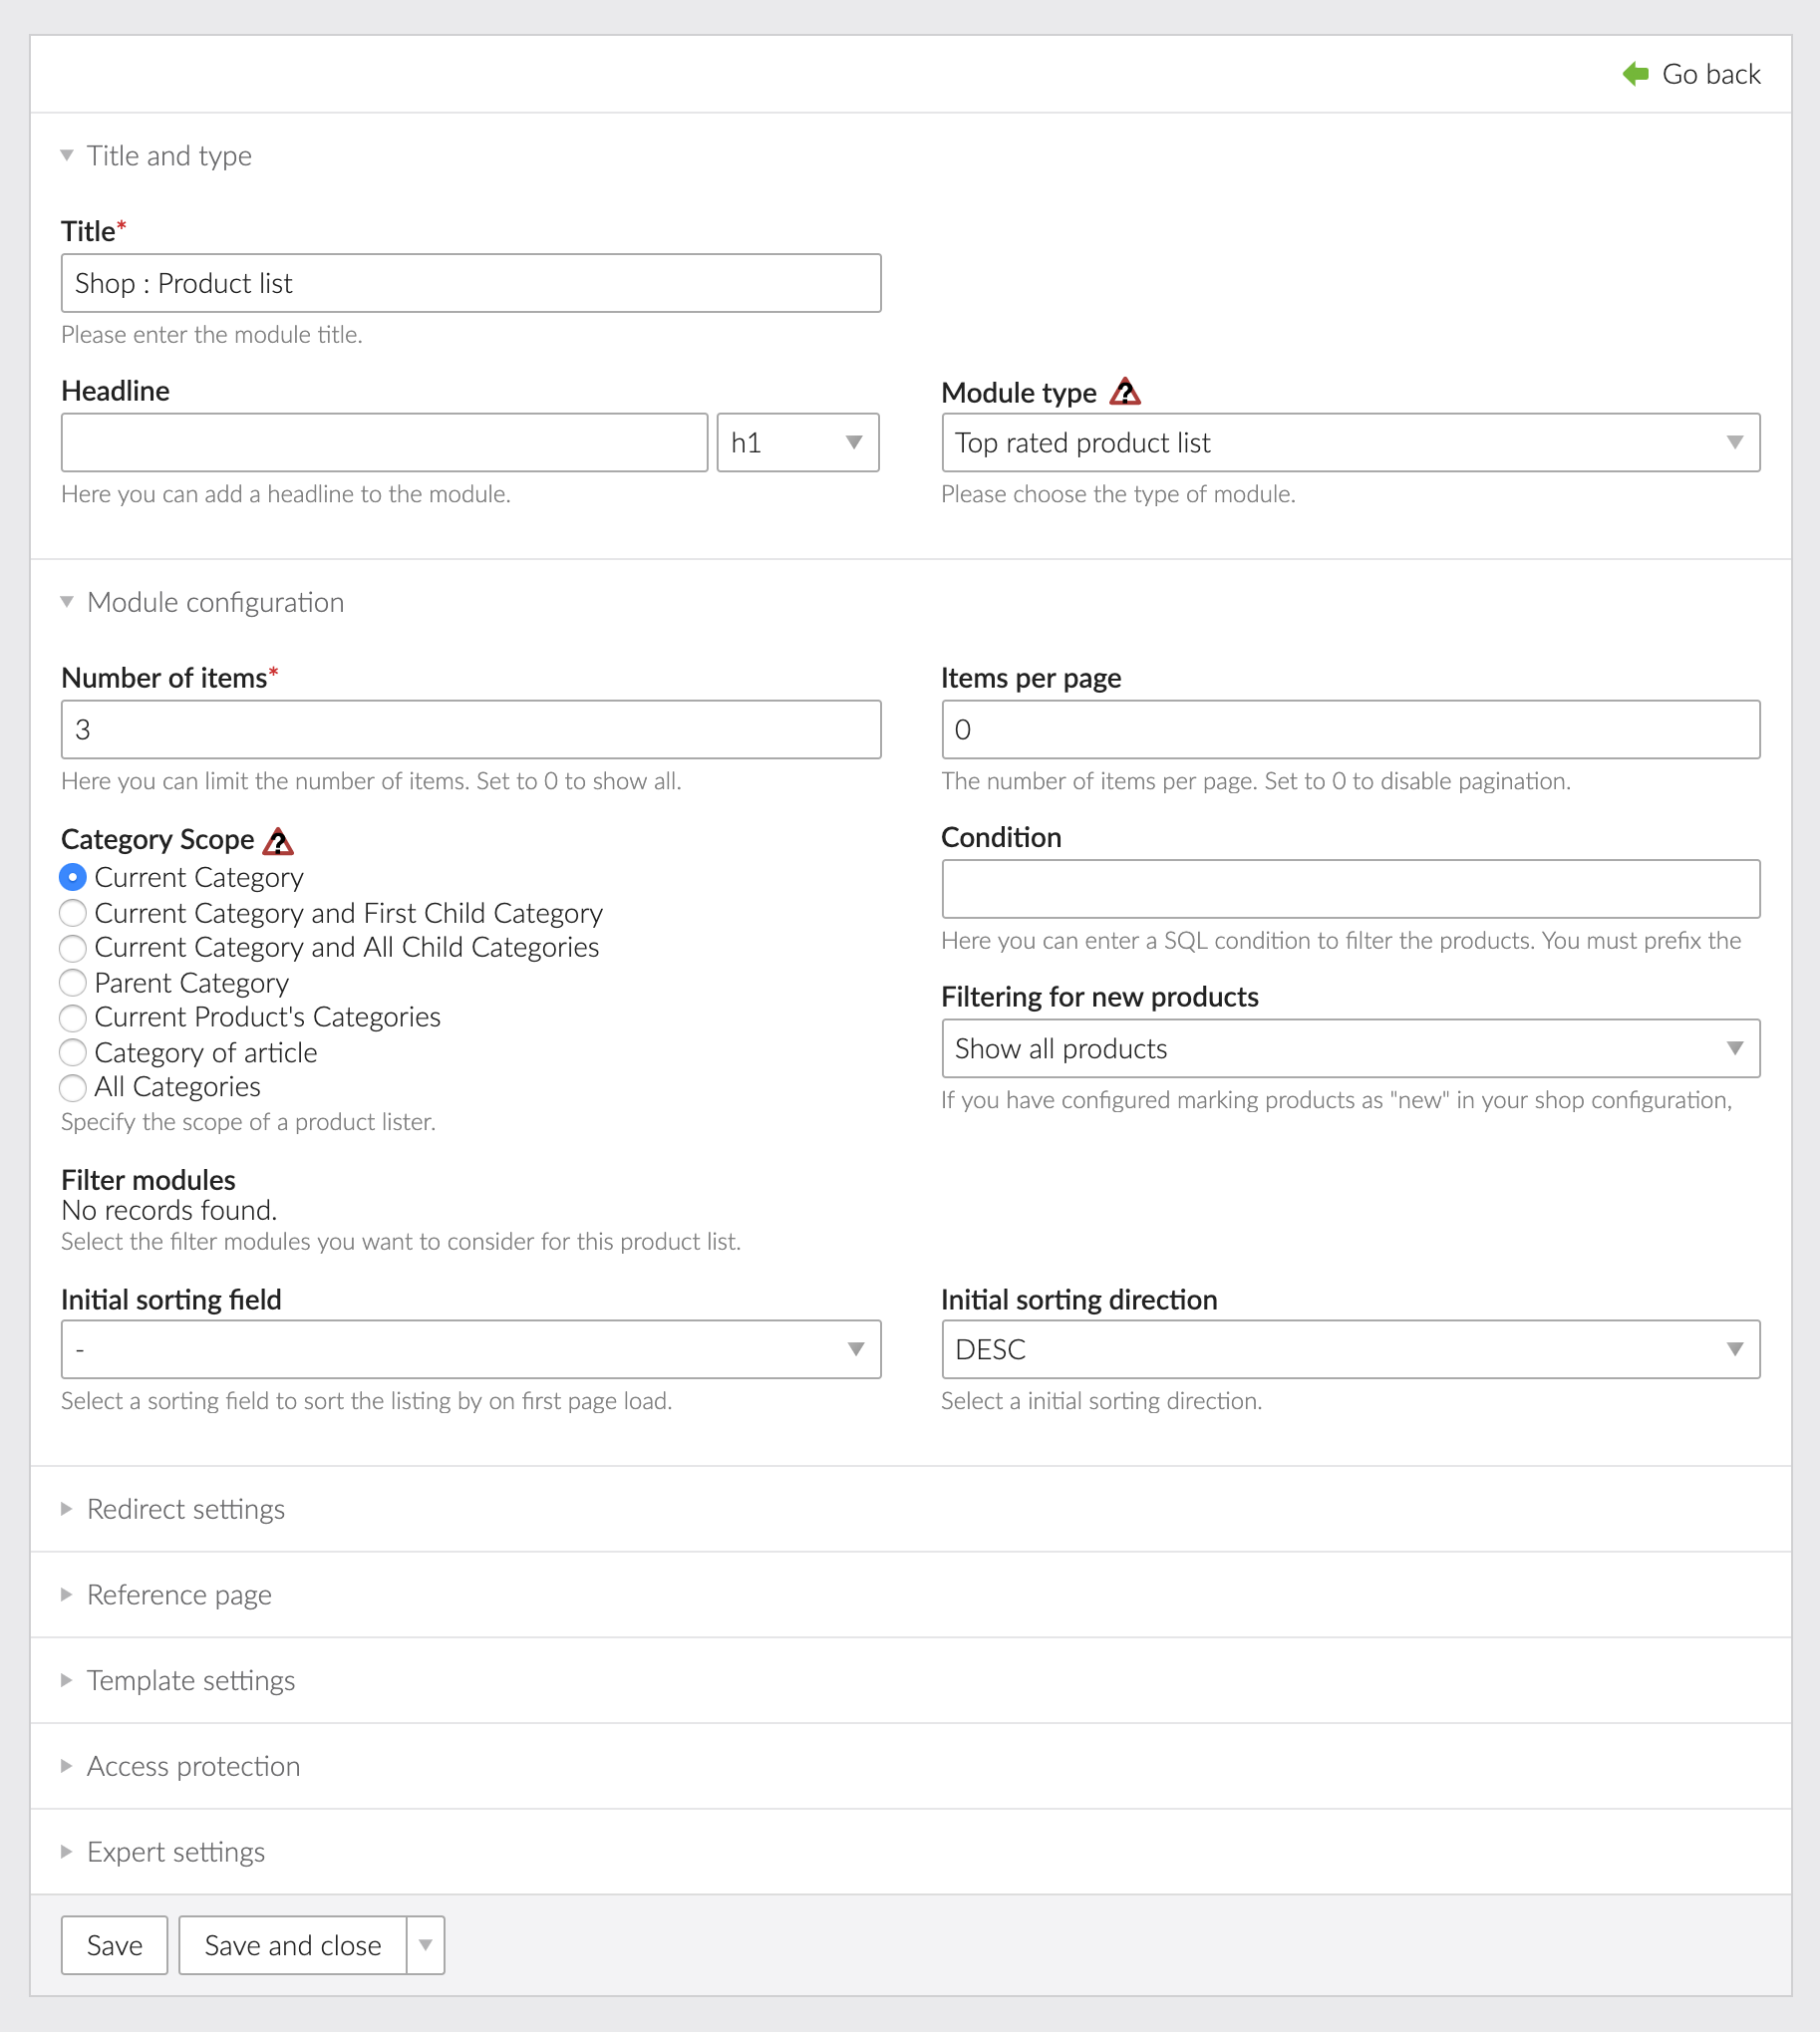This screenshot has height=2032, width=1820.
Task: Click into the Condition input field
Action: (x=1350, y=889)
